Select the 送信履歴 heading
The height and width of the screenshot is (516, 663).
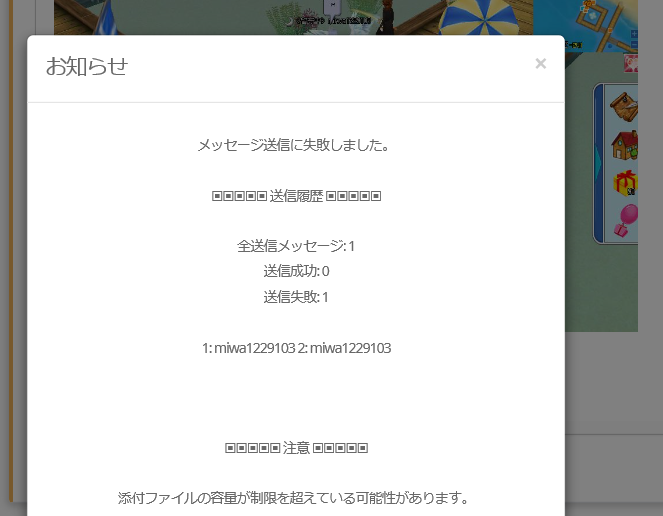(x=296, y=196)
